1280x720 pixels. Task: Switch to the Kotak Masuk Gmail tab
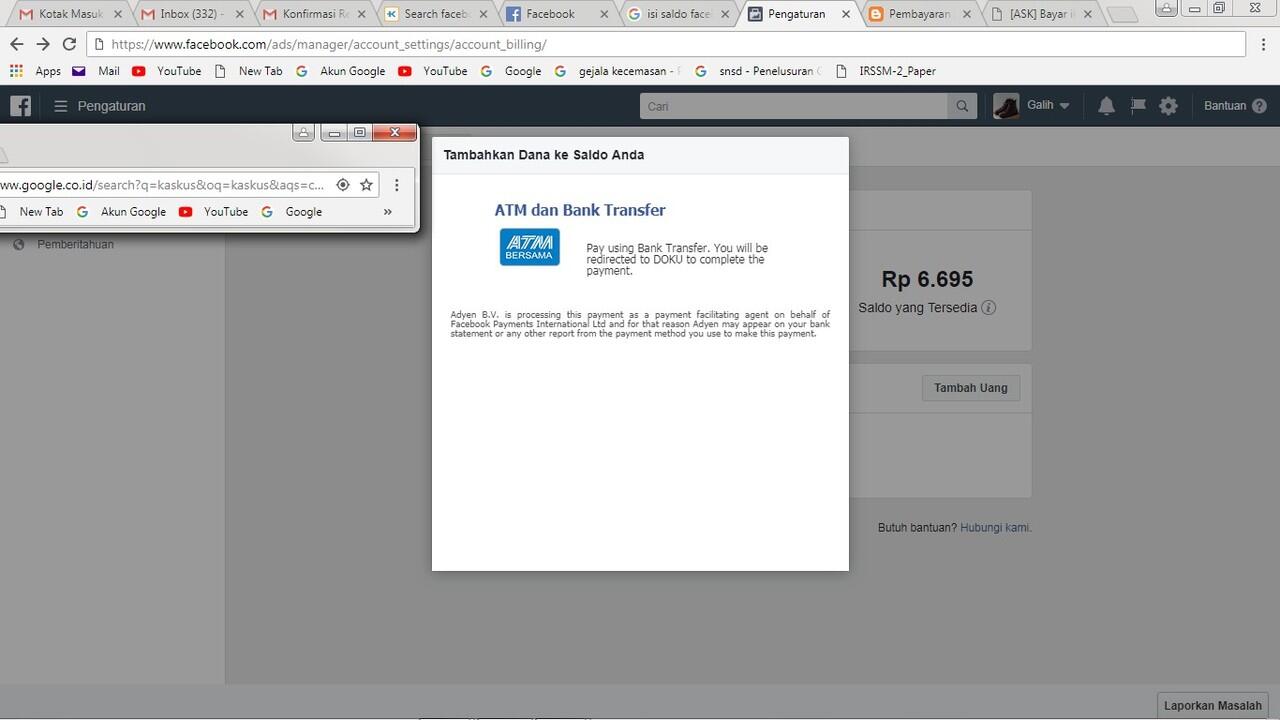[70, 14]
